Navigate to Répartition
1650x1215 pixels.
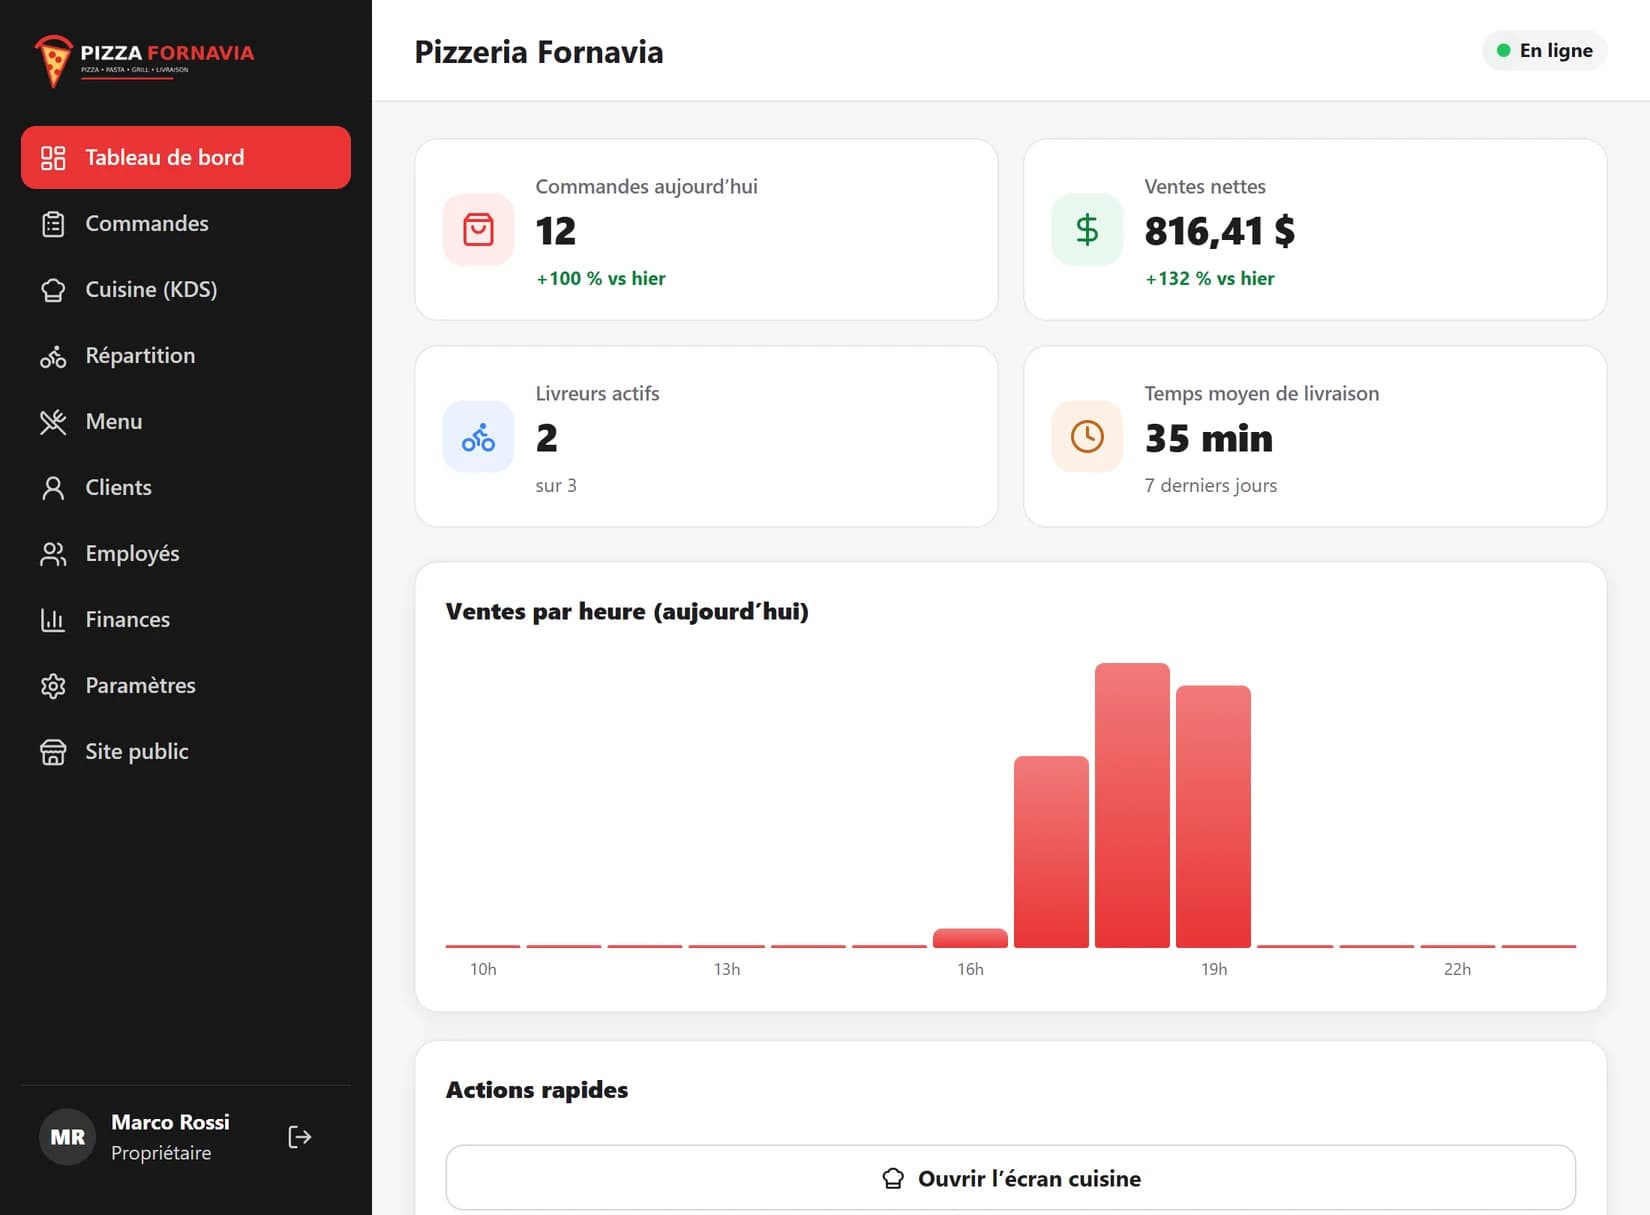186,355
